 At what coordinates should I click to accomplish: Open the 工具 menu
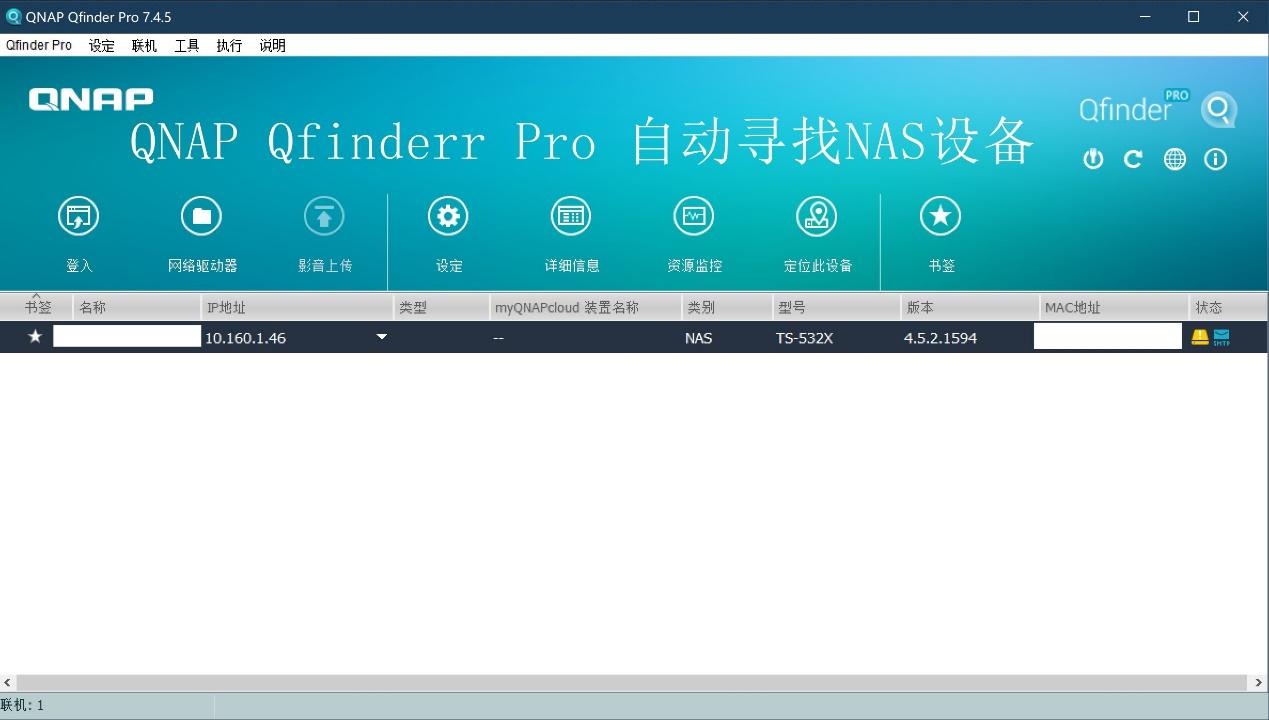(187, 45)
